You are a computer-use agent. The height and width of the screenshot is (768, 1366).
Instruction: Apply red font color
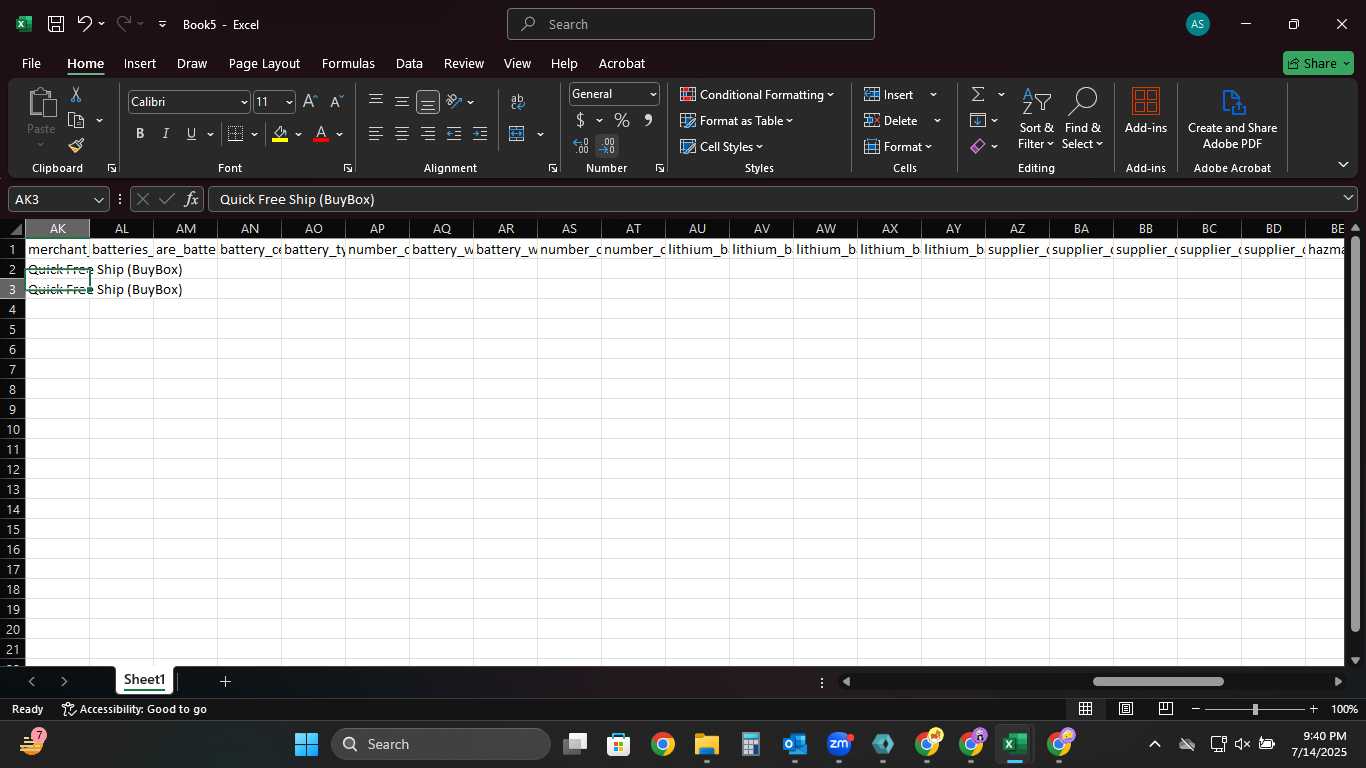pos(321,134)
